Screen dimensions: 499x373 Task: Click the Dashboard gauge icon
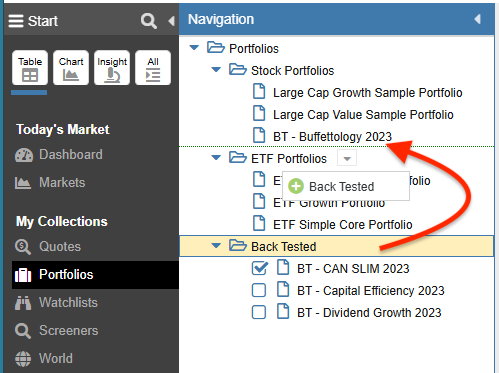(24, 155)
